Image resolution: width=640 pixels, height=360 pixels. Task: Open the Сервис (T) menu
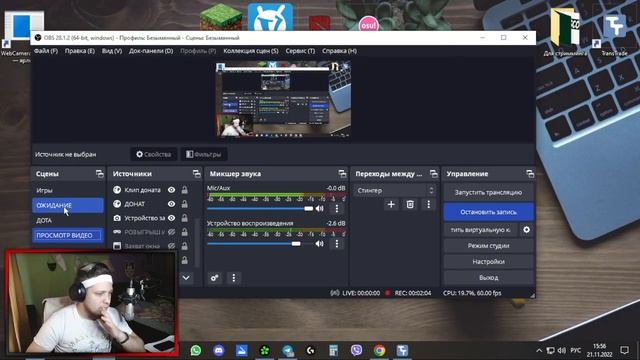coord(300,51)
